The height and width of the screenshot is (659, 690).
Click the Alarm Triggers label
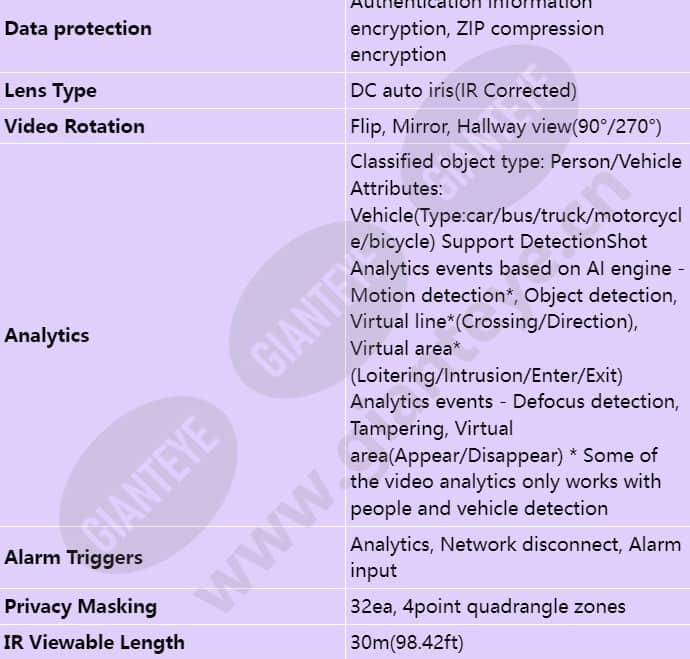tap(73, 558)
